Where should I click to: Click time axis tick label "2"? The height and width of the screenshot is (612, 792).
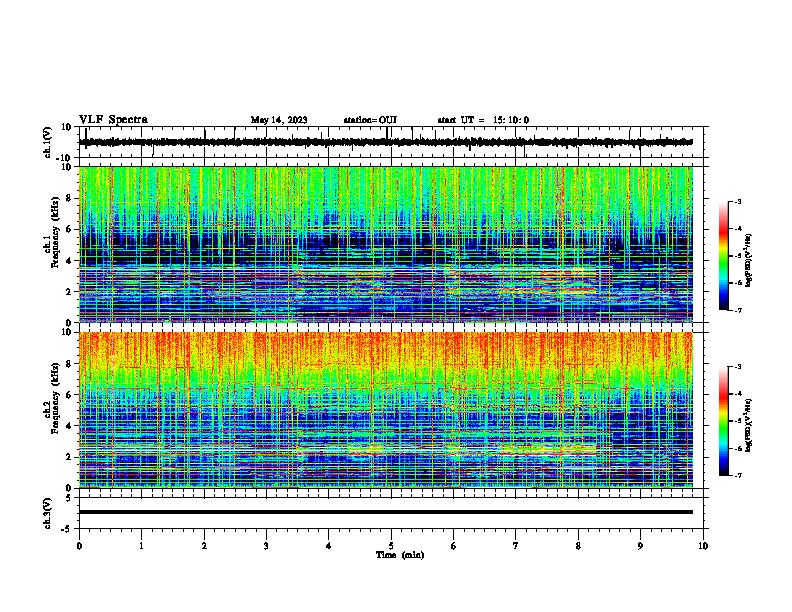[204, 546]
